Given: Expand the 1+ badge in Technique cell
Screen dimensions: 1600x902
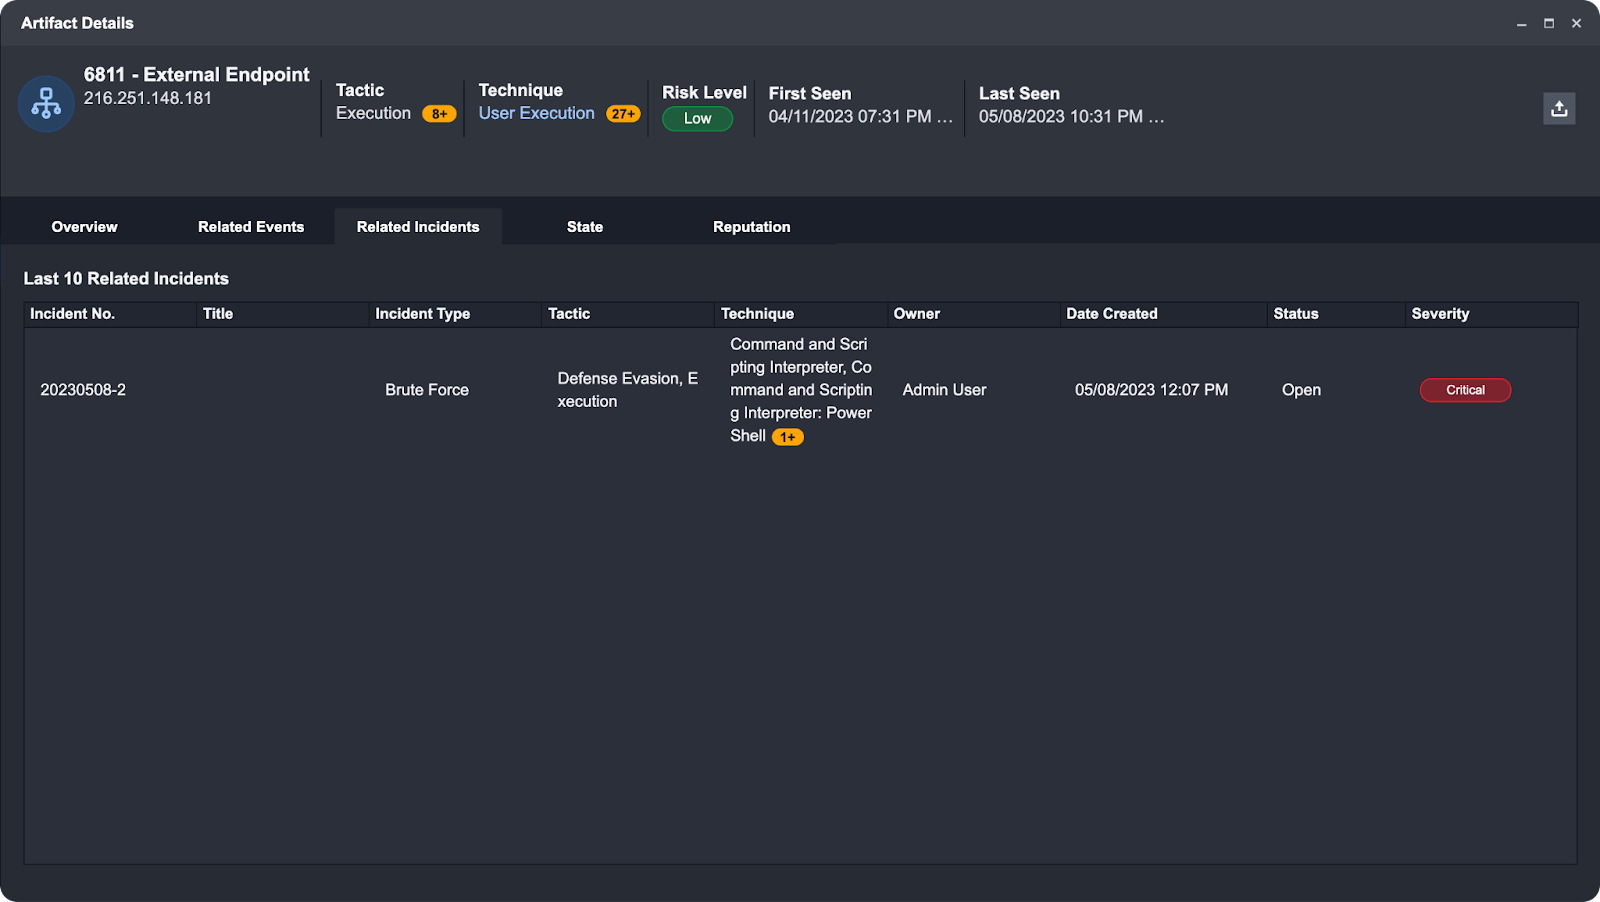Looking at the screenshot, I should (787, 437).
